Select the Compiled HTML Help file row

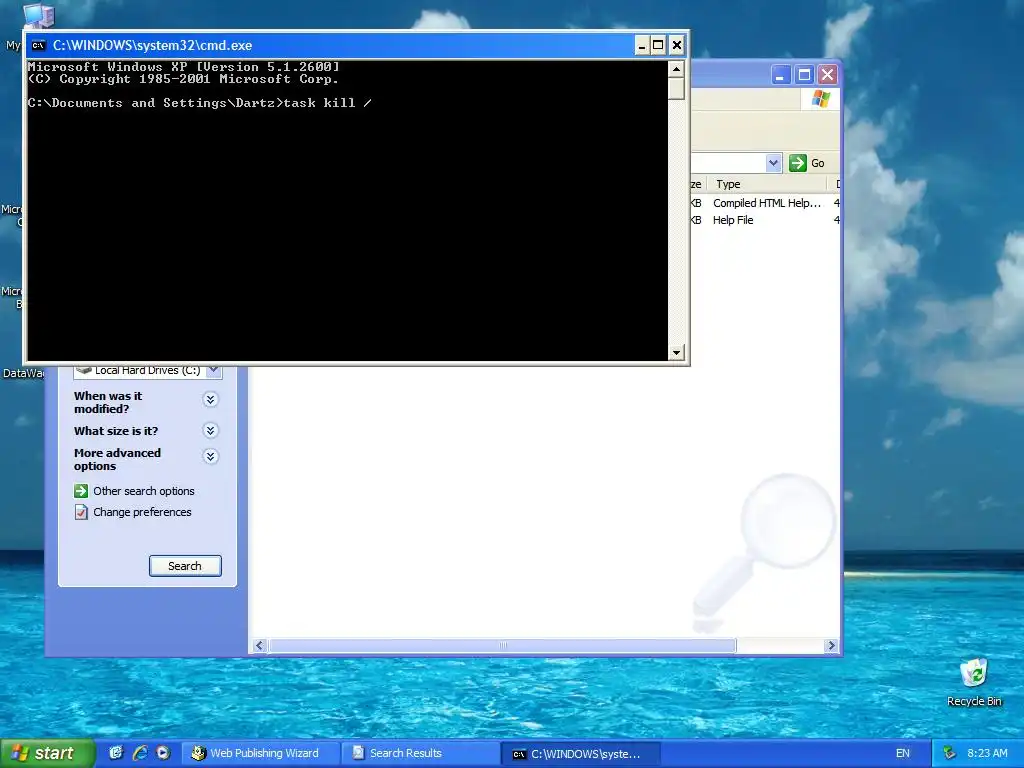[765, 203]
